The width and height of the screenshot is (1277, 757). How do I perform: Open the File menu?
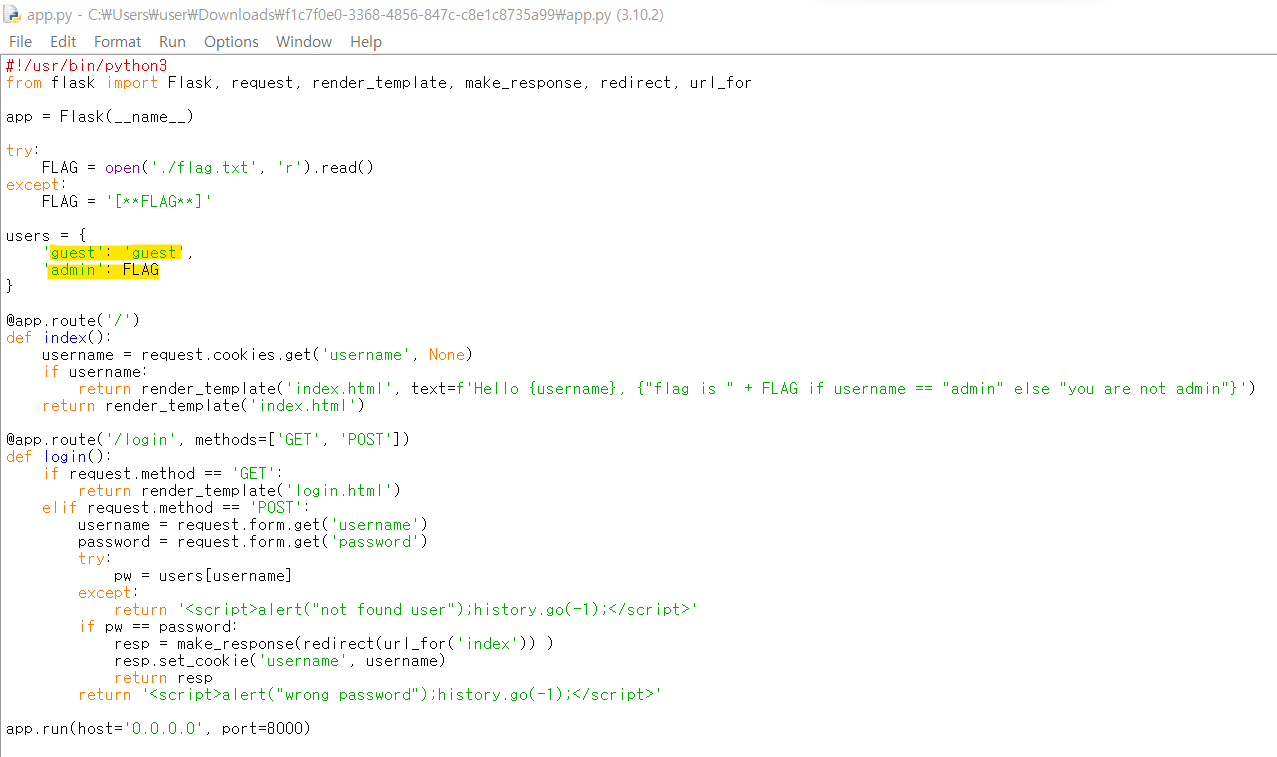[x=20, y=41]
